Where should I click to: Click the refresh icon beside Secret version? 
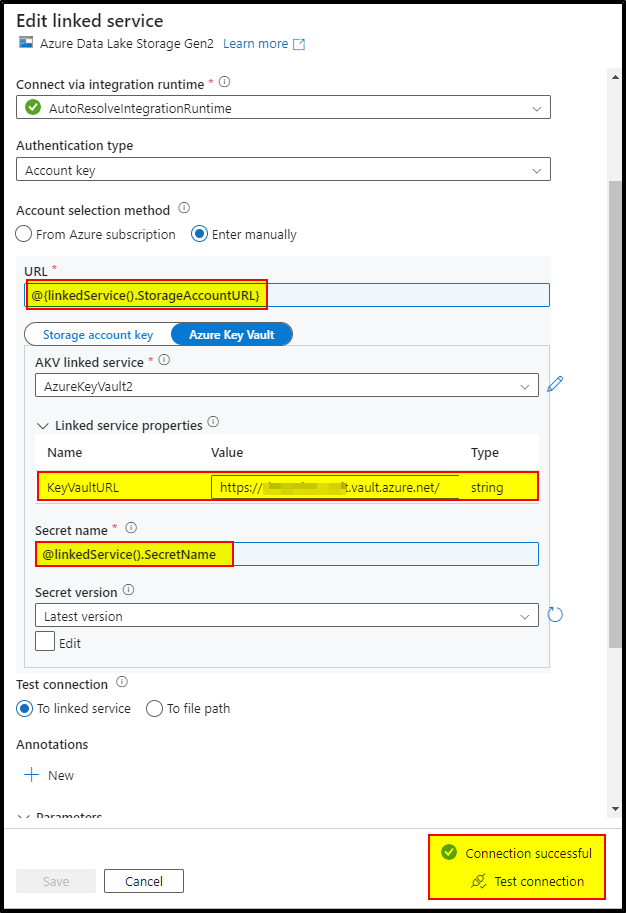tap(555, 614)
